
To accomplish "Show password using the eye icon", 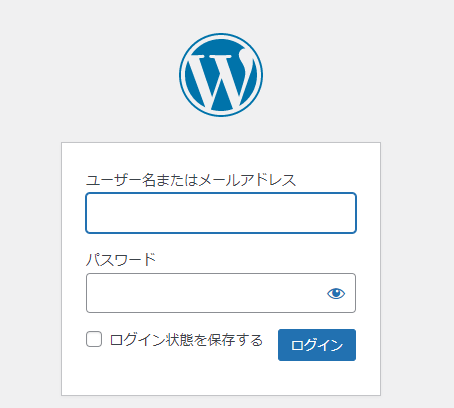I will [336, 293].
